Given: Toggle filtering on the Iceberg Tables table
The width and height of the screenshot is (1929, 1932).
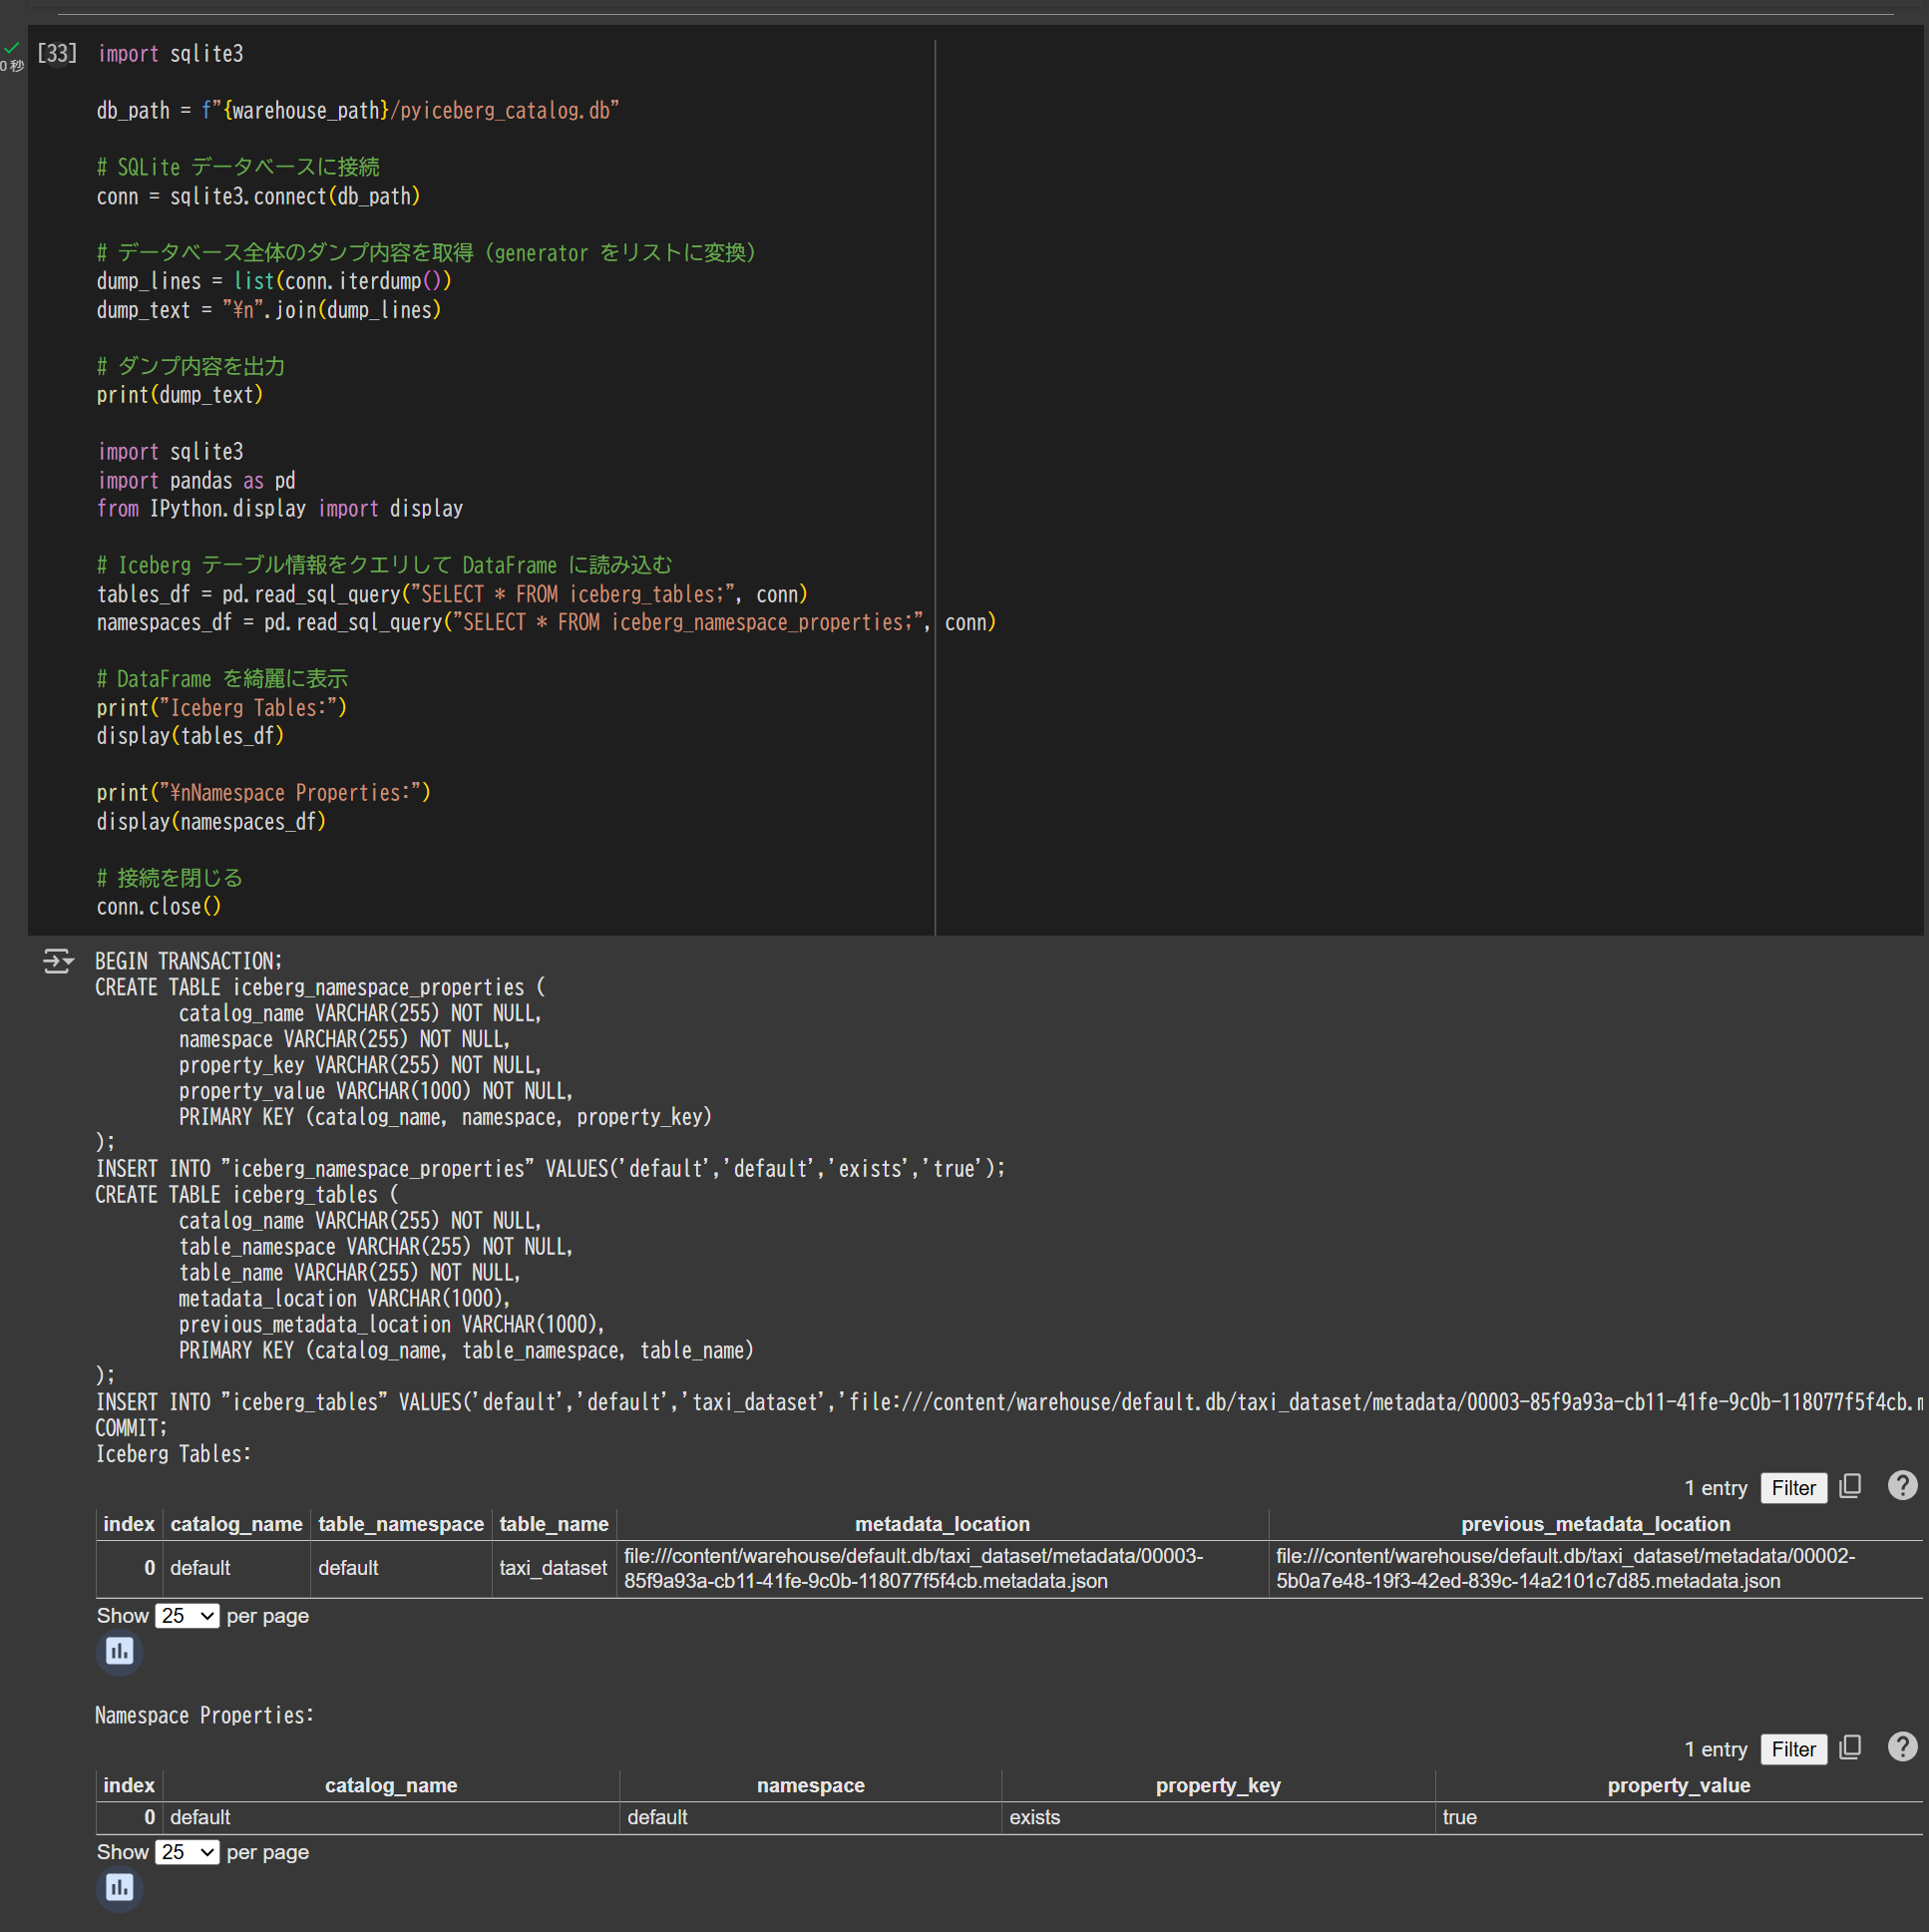Looking at the screenshot, I should [x=1793, y=1487].
